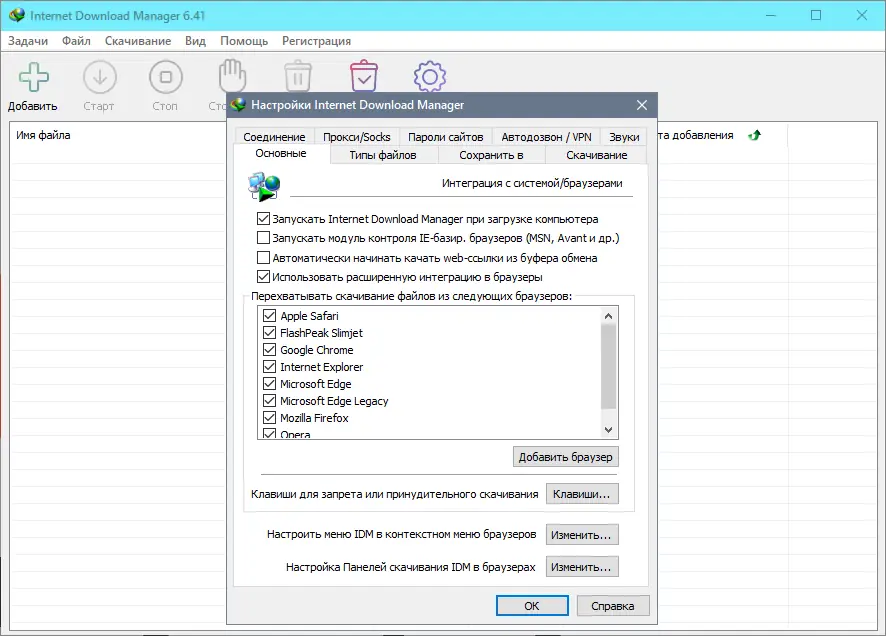Image resolution: width=886 pixels, height=636 pixels.
Task: Open the Скачивание menu in menu bar
Action: click(x=138, y=41)
